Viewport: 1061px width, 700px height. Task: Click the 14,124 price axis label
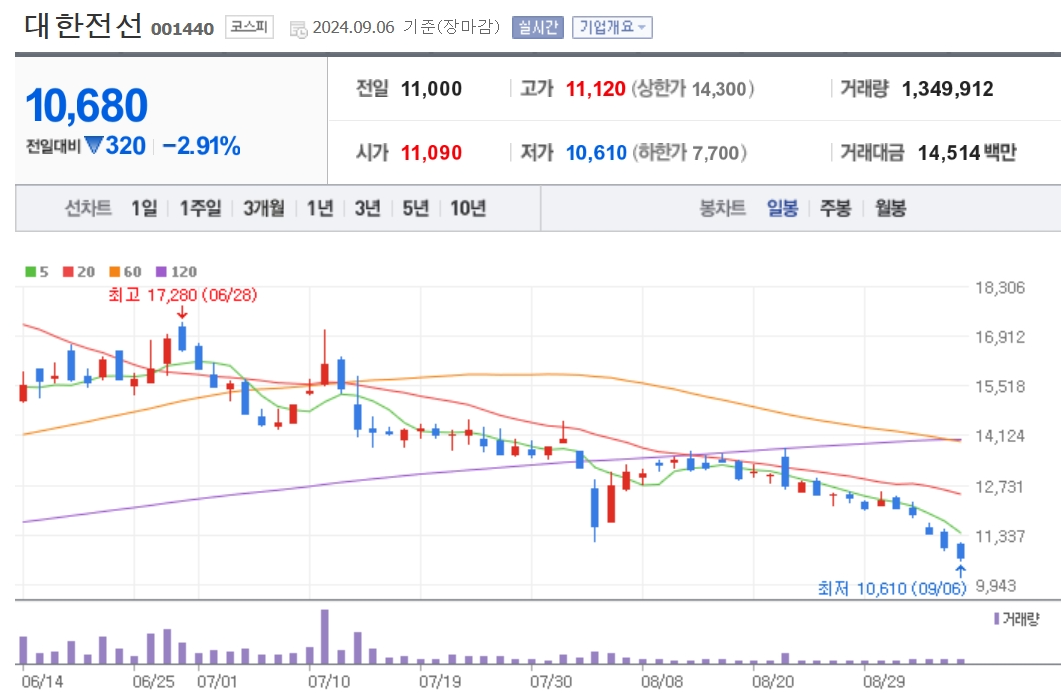999,436
